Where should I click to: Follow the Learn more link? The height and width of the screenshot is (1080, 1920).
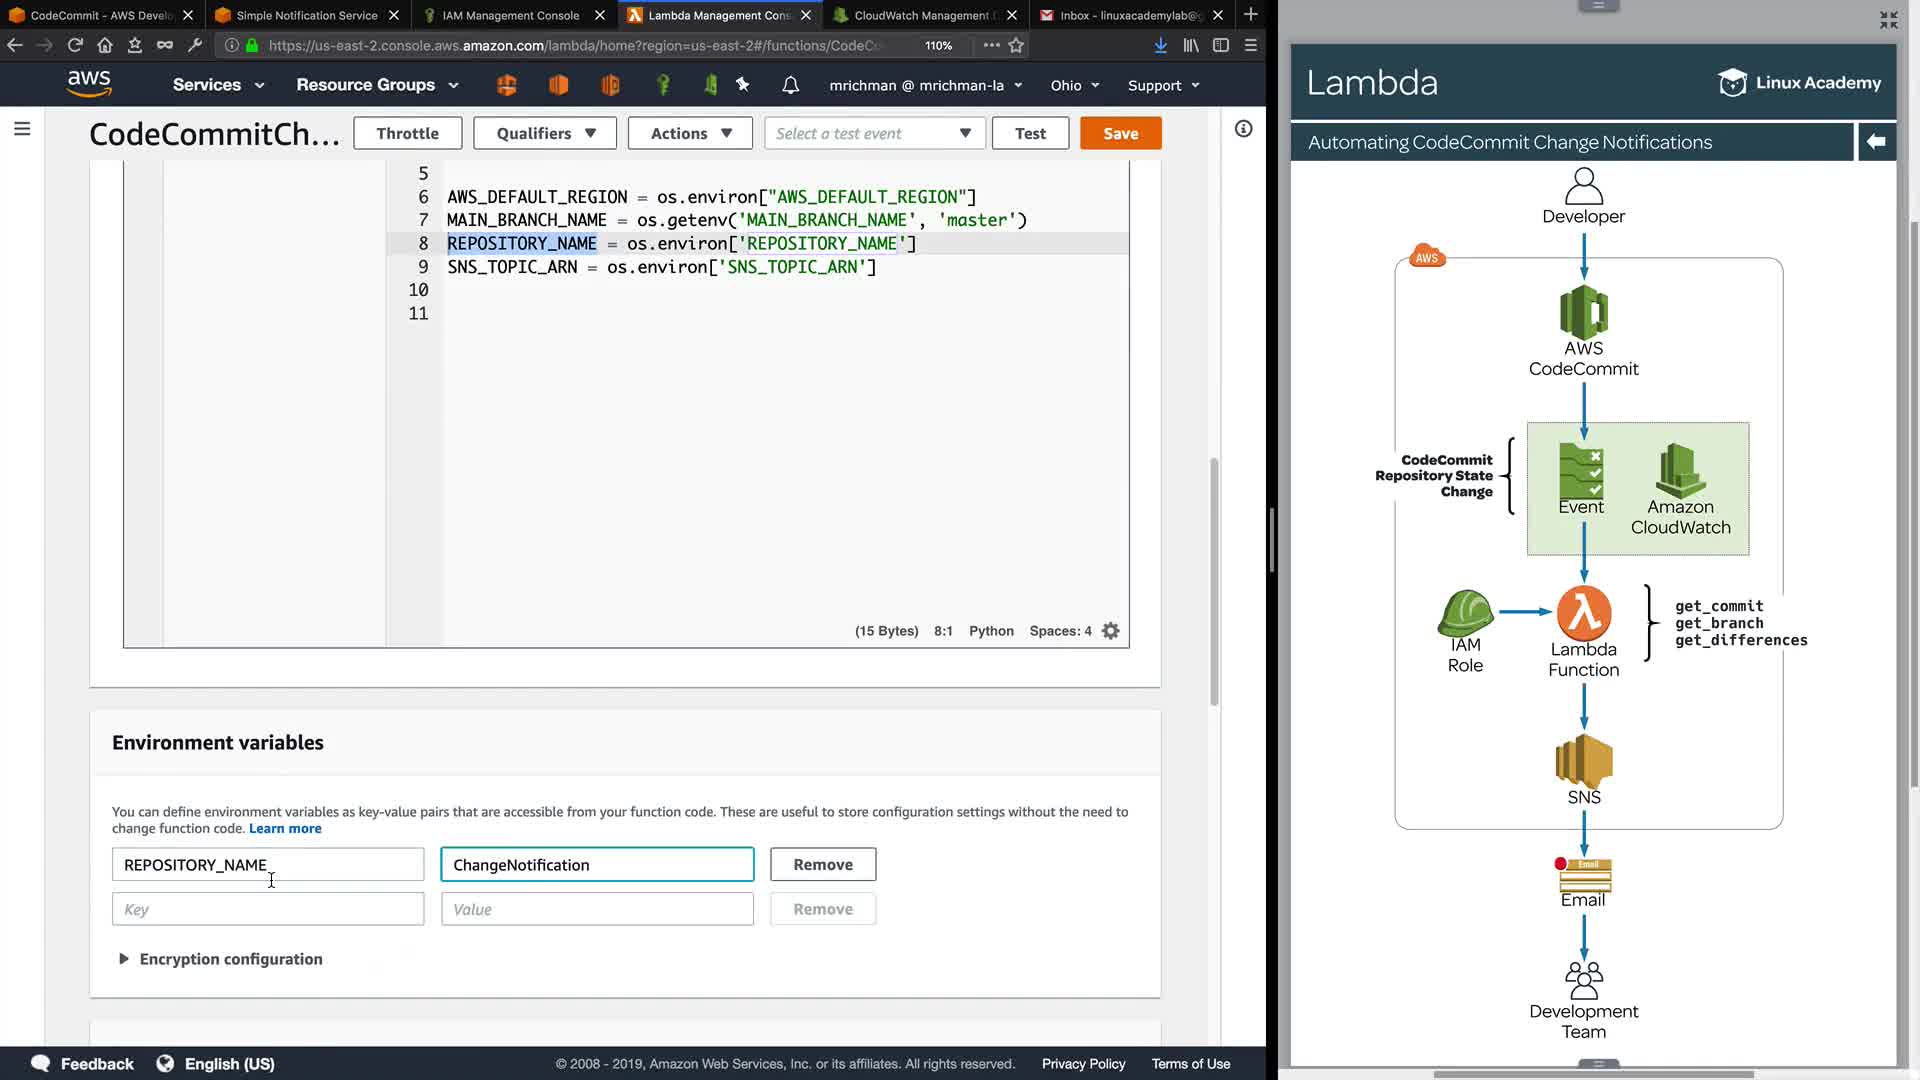click(x=285, y=828)
